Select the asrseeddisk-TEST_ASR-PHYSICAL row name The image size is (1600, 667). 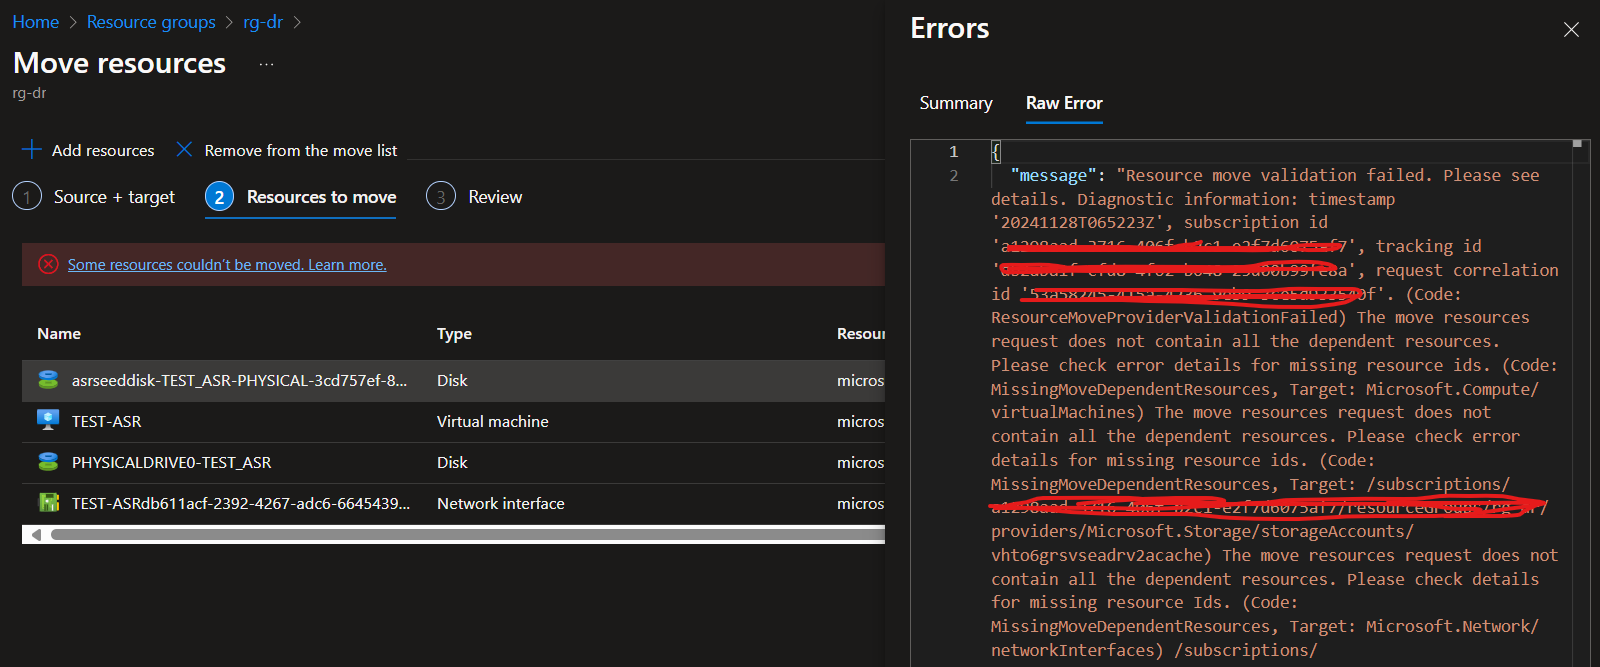tap(239, 380)
